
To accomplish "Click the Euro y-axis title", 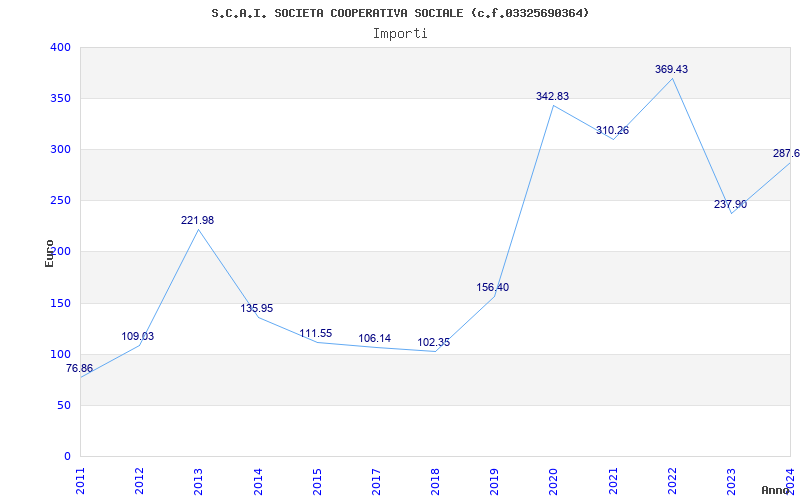I will (x=49, y=253).
